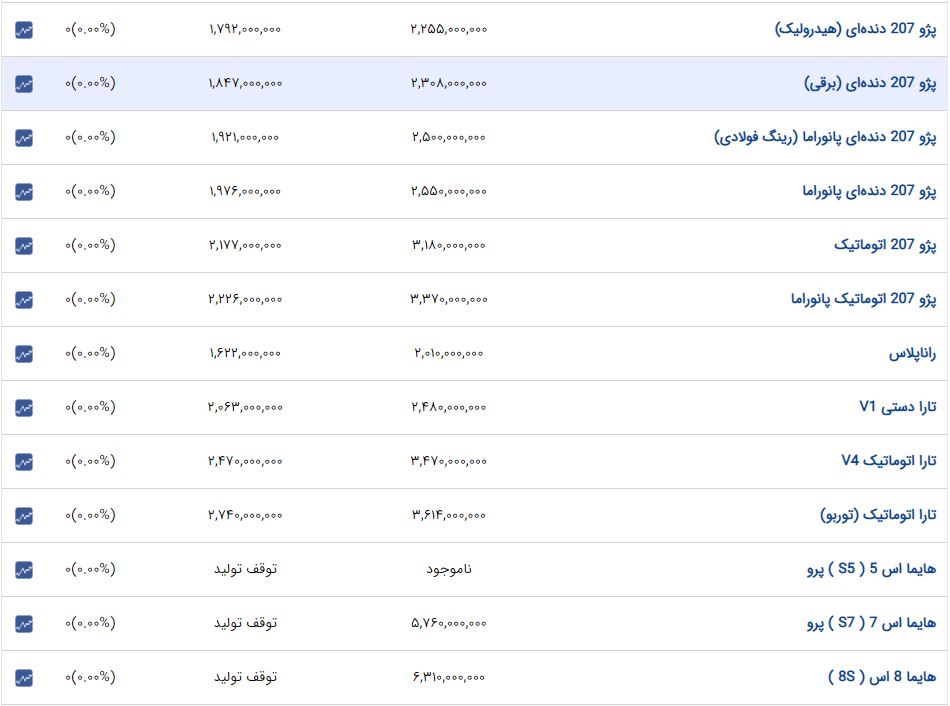
Task: Select factory price ۱,۶۲۲,۰۰۰,۰۰۰
Action: (245, 353)
